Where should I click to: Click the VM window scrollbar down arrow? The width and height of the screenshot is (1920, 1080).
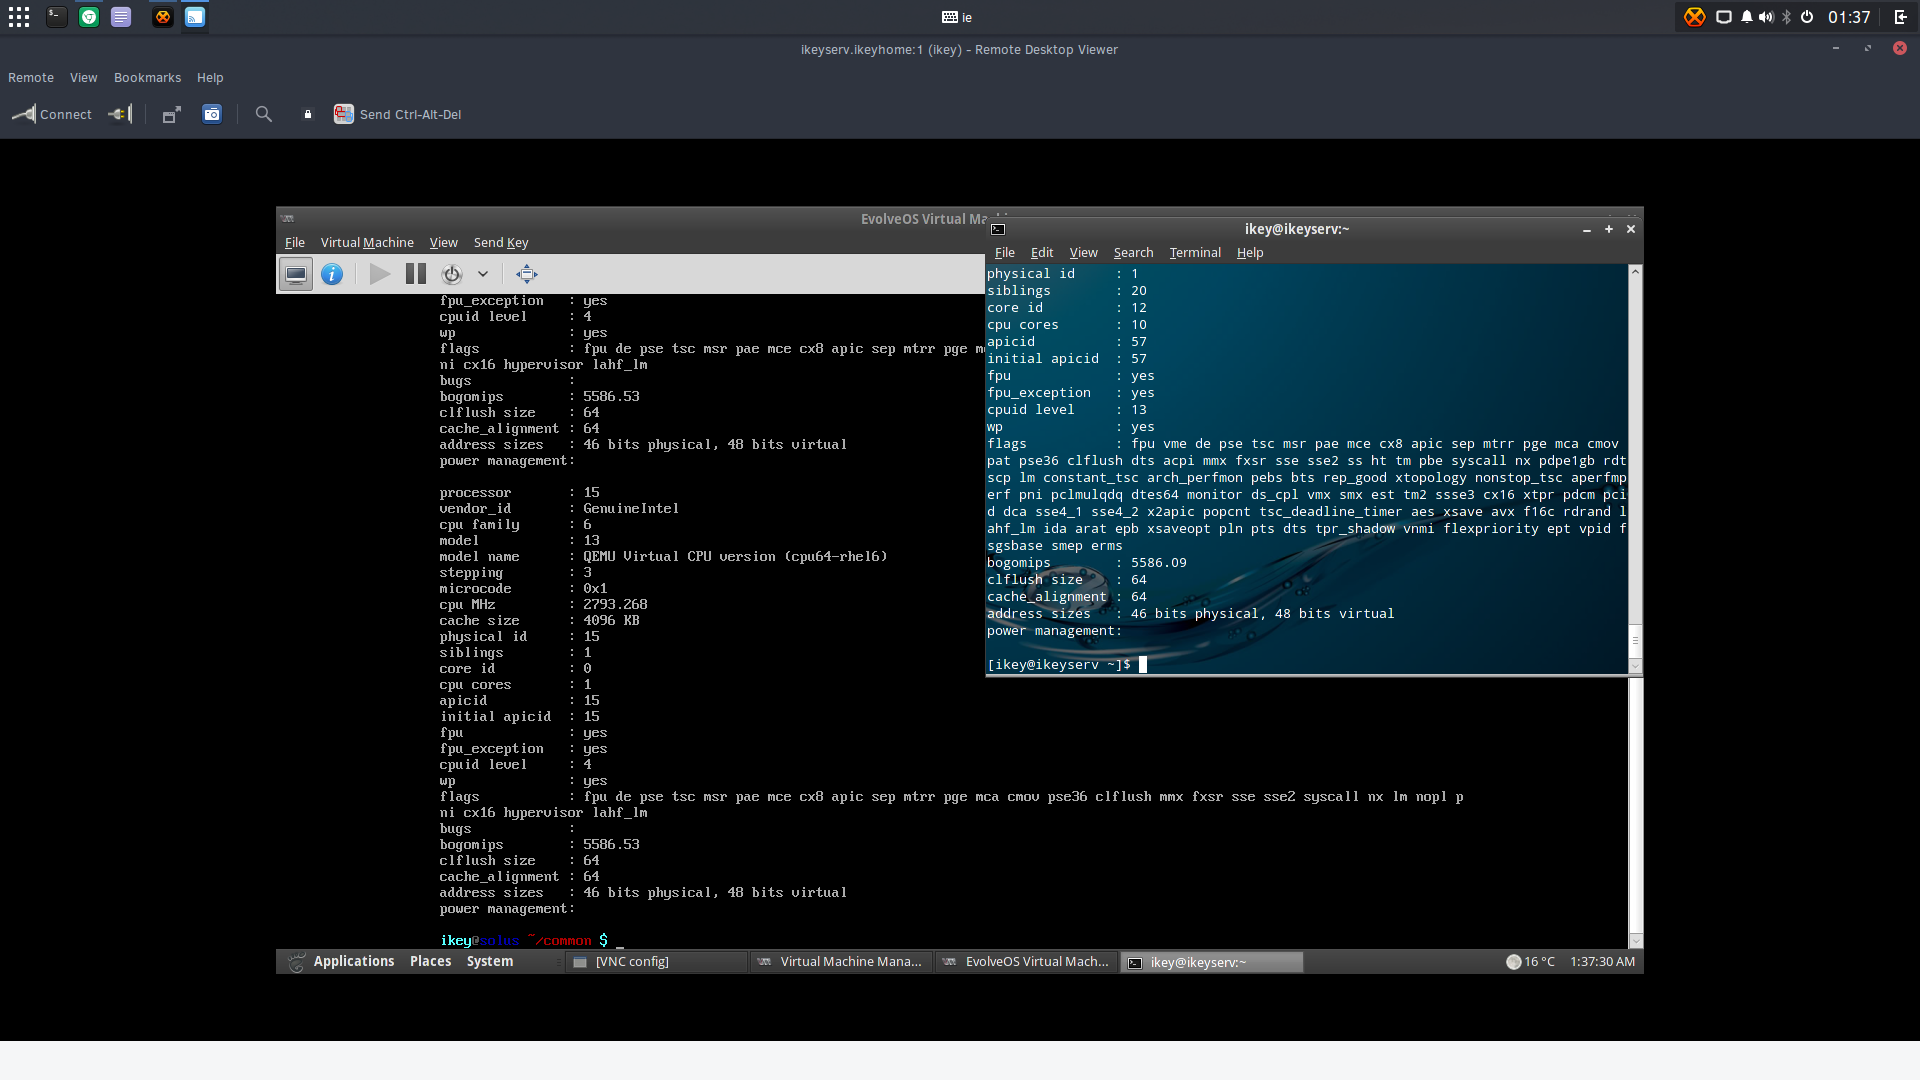(x=1636, y=941)
